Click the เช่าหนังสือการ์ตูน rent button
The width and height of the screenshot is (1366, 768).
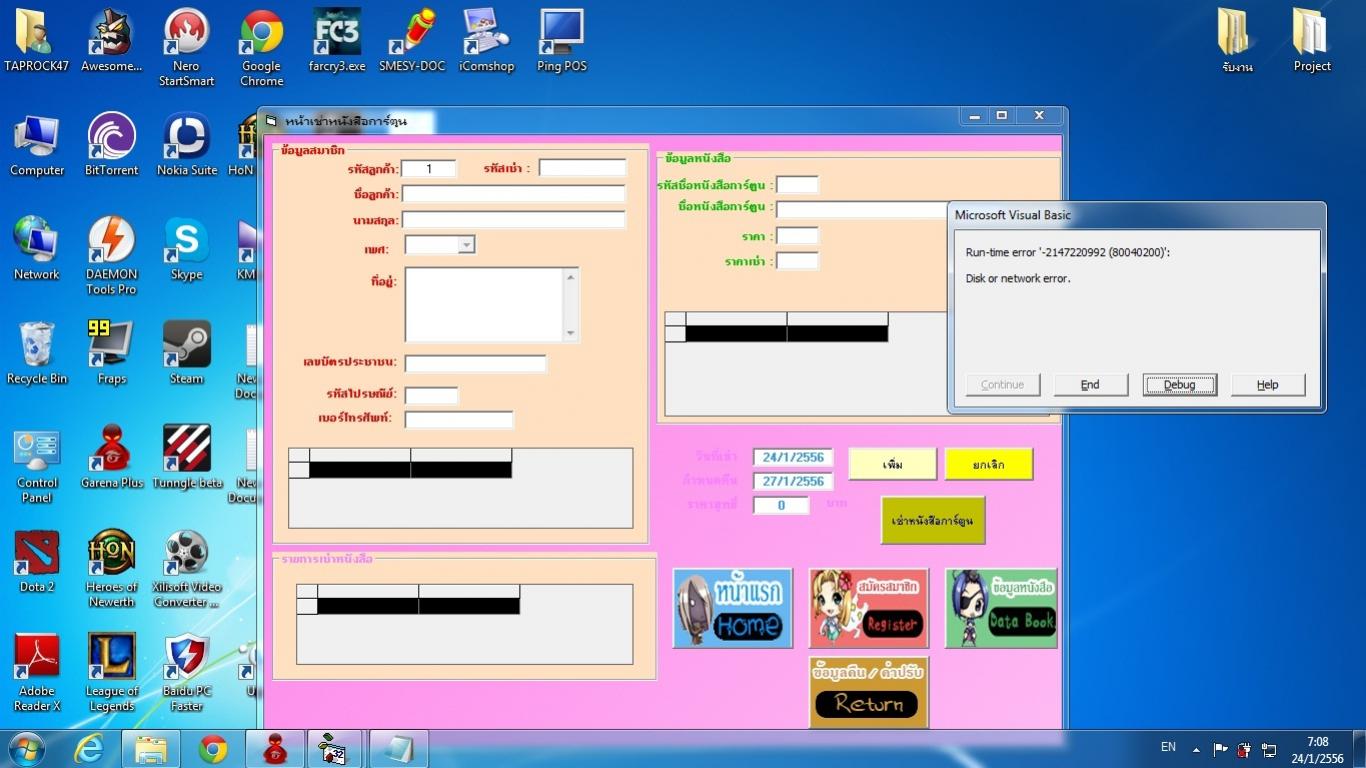pyautogui.click(x=933, y=521)
